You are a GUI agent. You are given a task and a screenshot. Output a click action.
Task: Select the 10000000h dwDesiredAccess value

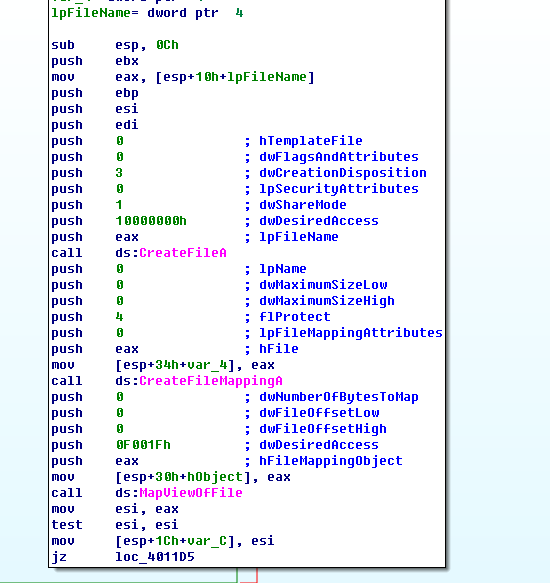[x=151, y=221]
